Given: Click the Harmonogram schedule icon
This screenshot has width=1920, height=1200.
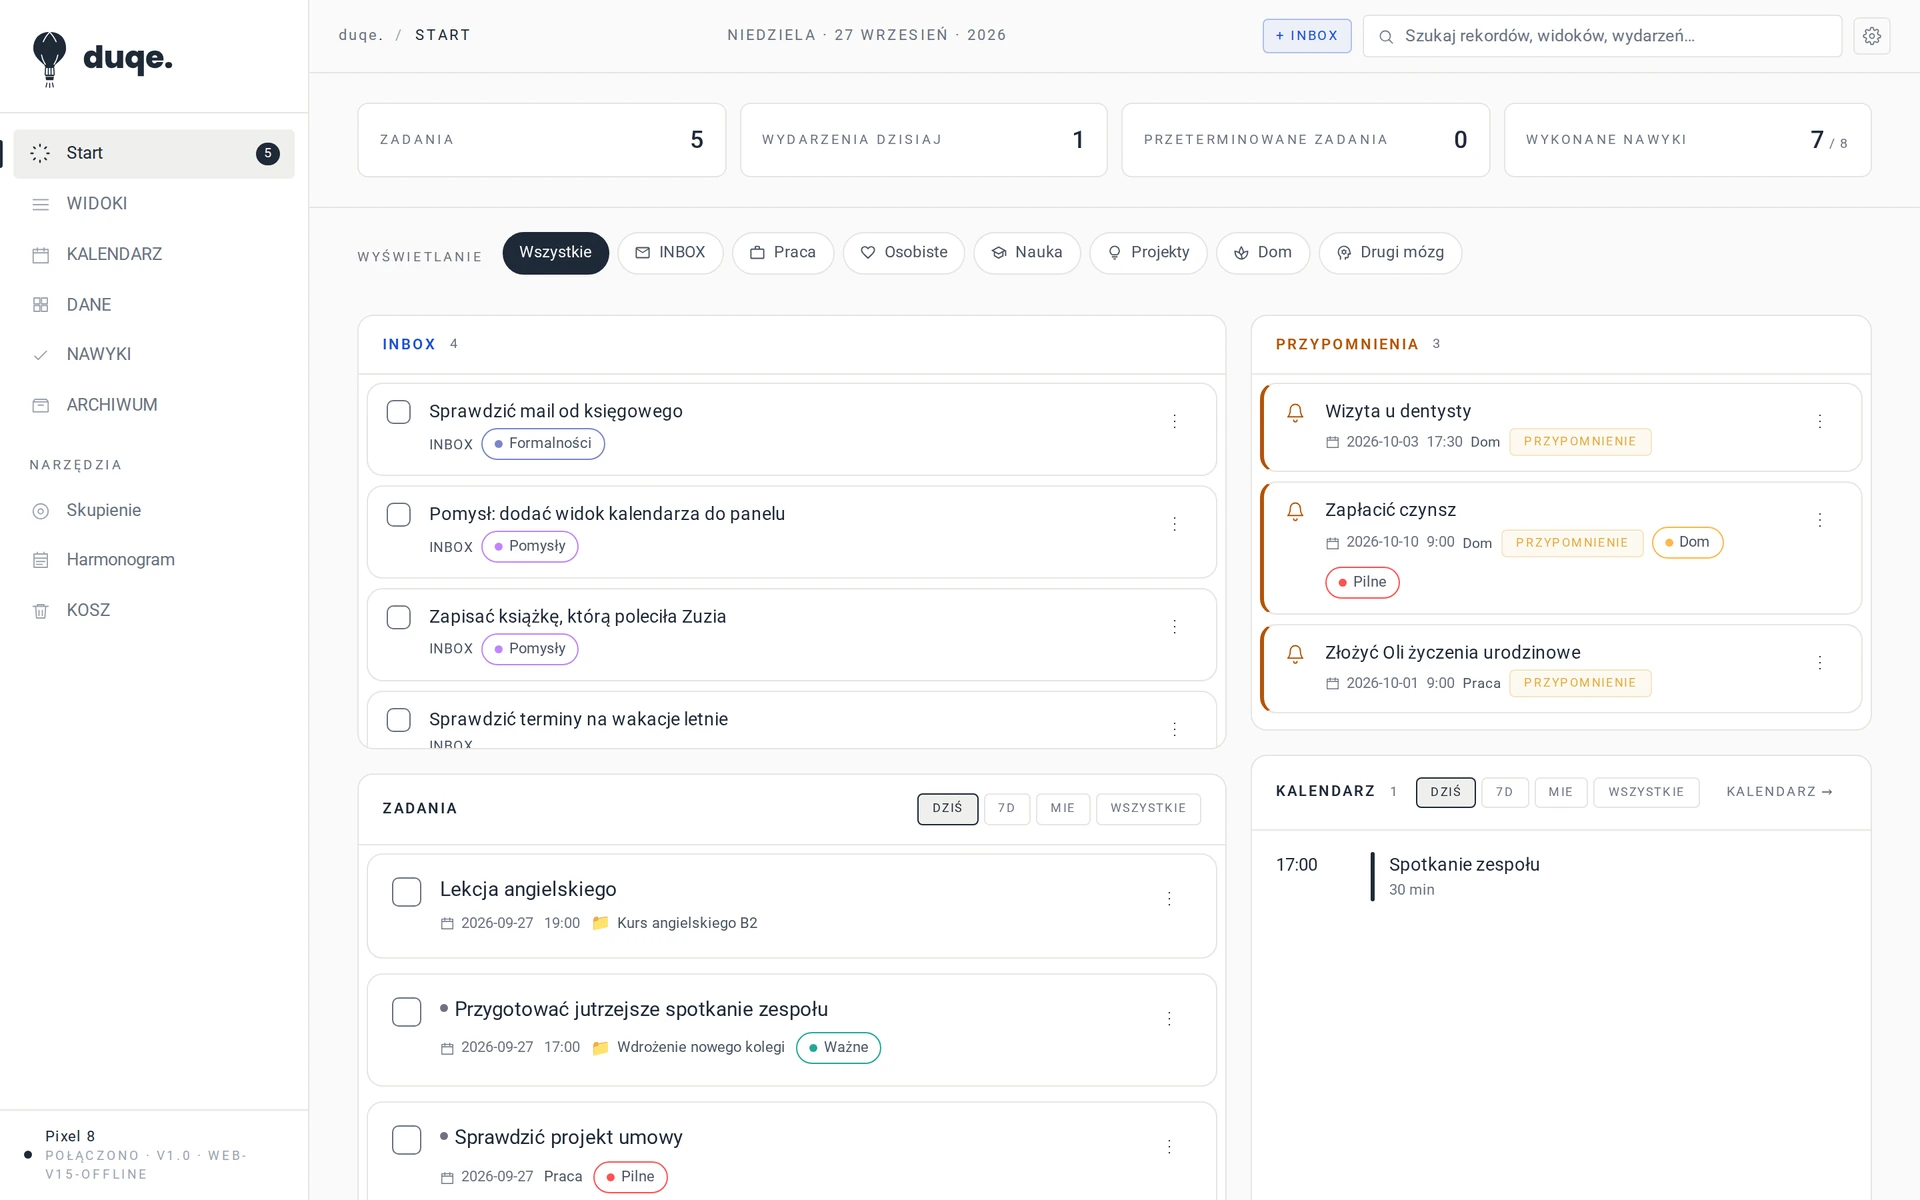Looking at the screenshot, I should pos(41,561).
